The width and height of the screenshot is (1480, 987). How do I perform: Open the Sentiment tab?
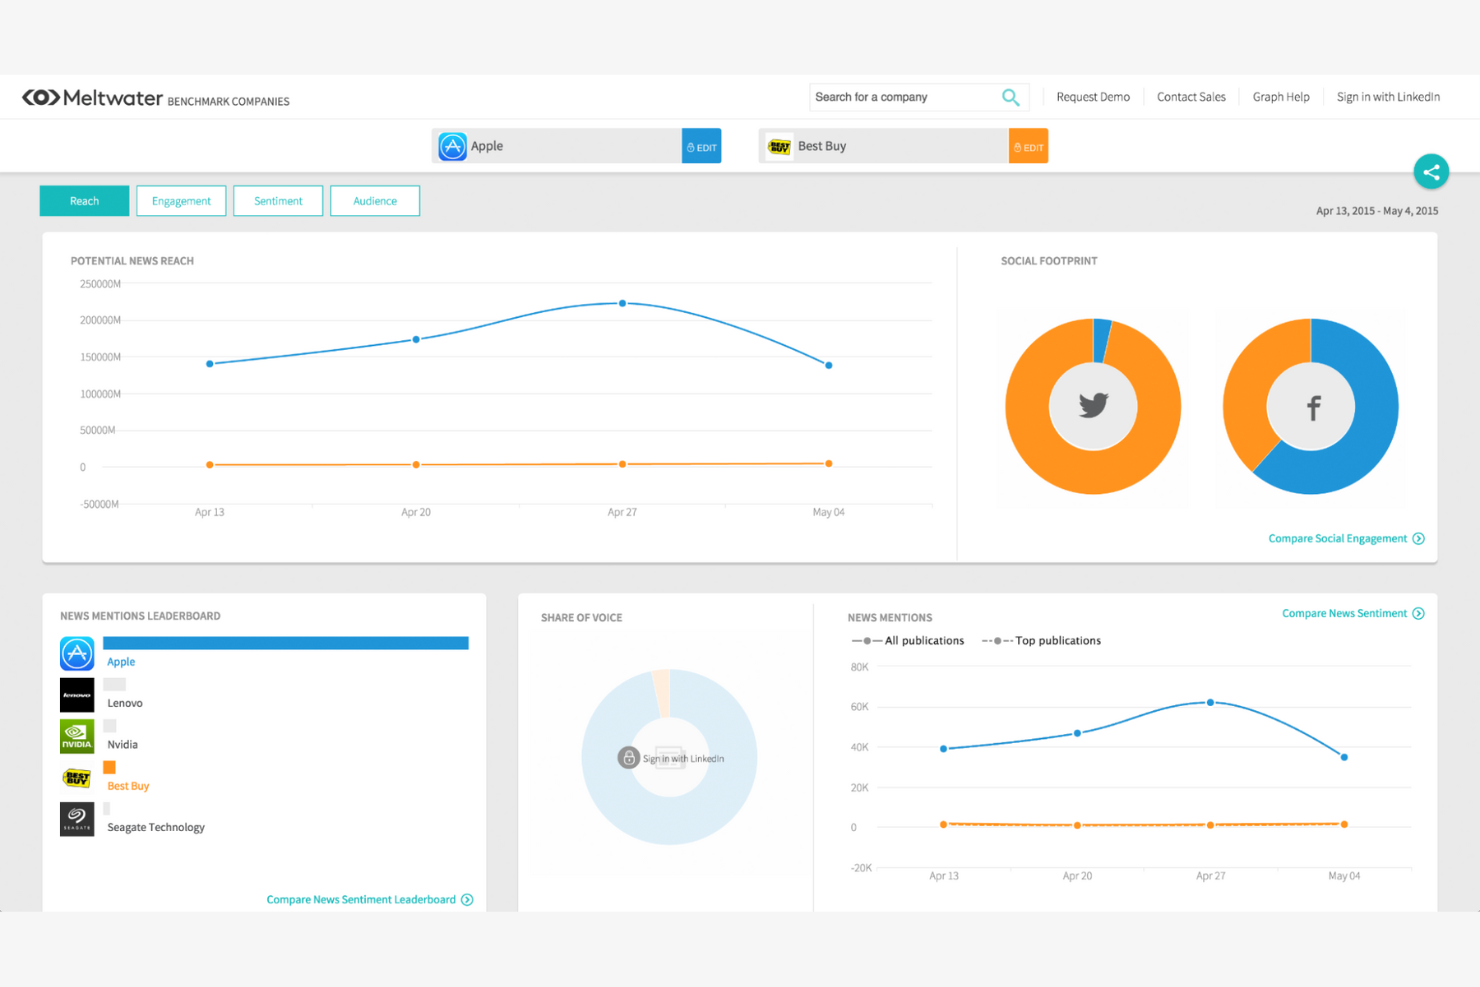pyautogui.click(x=278, y=201)
